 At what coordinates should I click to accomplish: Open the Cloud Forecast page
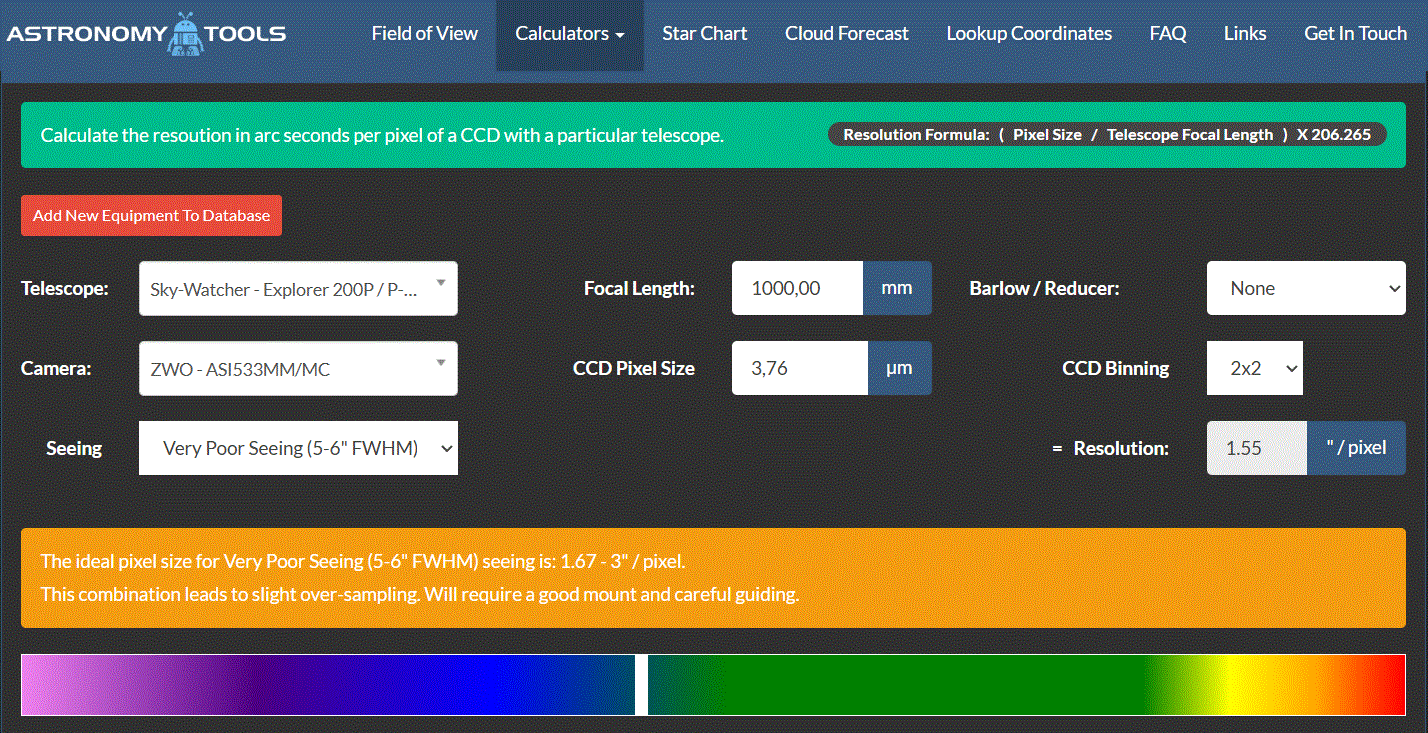pyautogui.click(x=847, y=33)
